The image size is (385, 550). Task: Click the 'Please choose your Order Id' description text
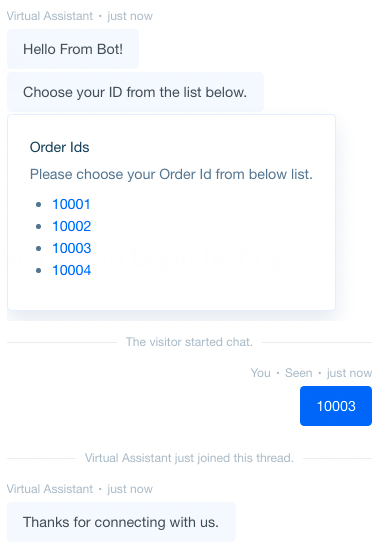point(171,174)
